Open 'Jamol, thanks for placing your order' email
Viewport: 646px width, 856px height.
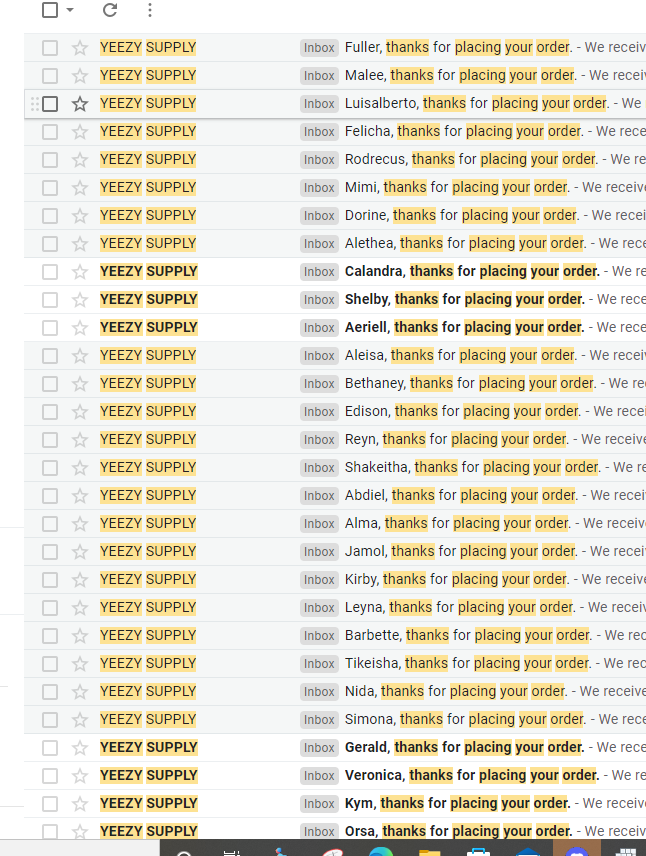tap(461, 552)
